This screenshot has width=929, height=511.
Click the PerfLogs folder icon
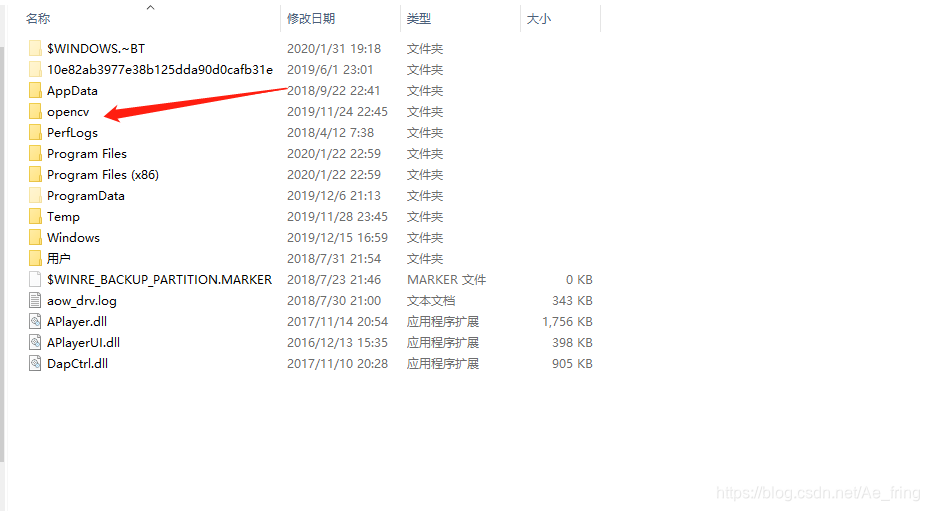(35, 132)
